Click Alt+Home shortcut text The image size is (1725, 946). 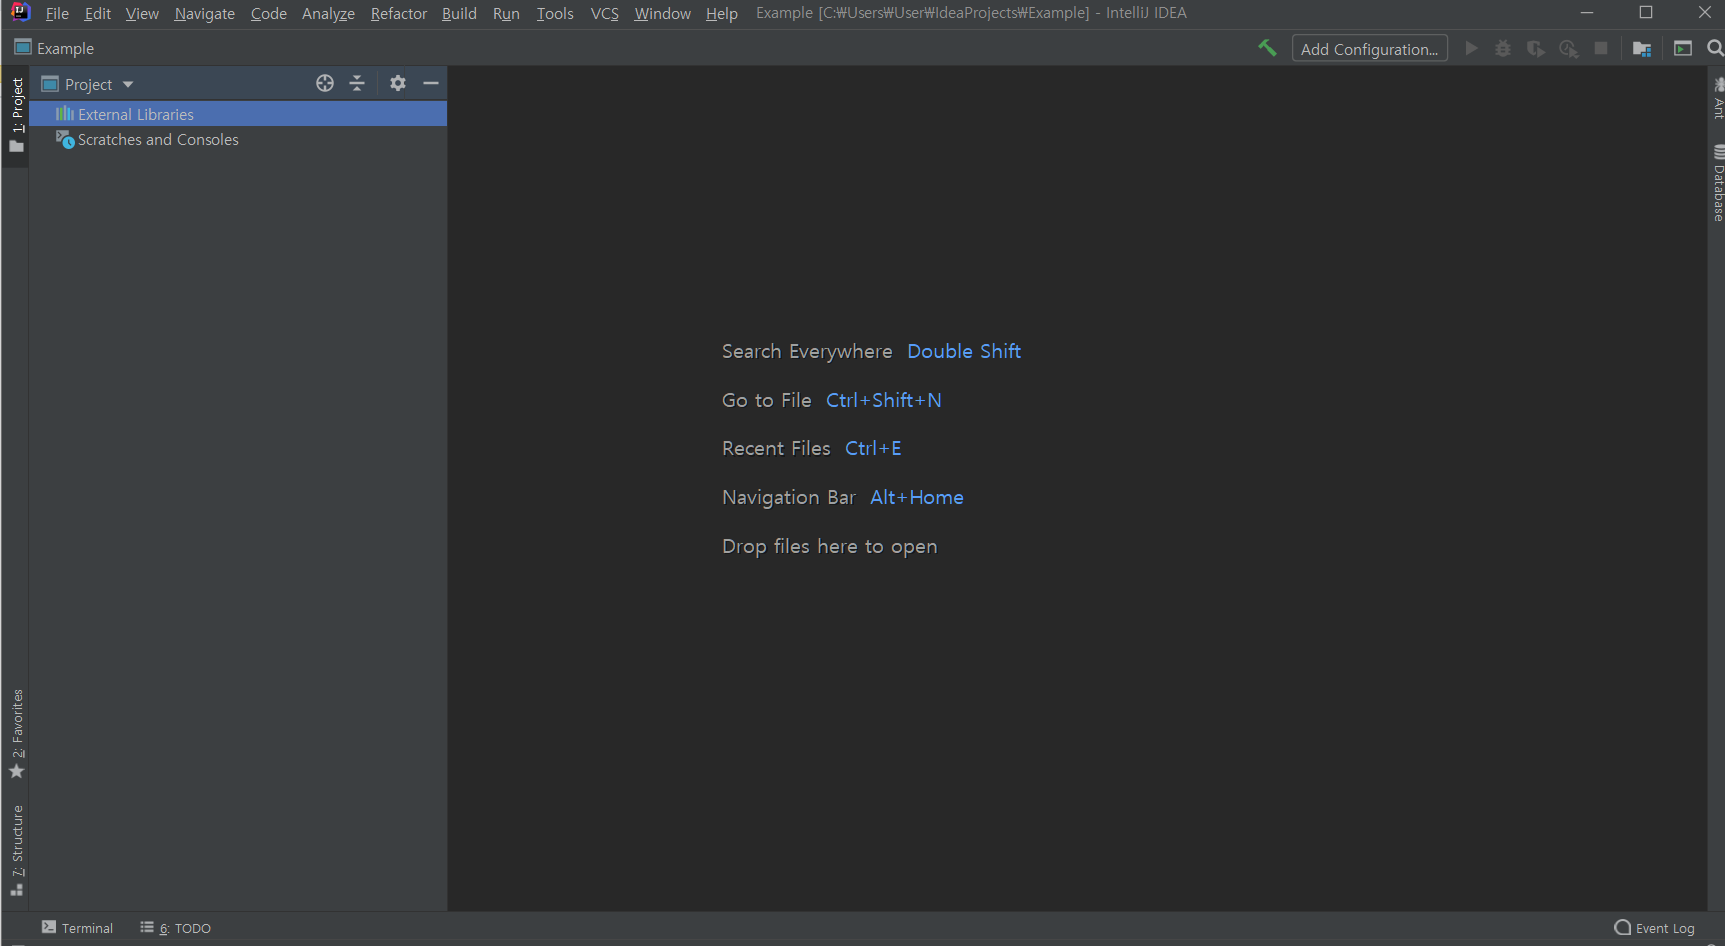coord(917,497)
